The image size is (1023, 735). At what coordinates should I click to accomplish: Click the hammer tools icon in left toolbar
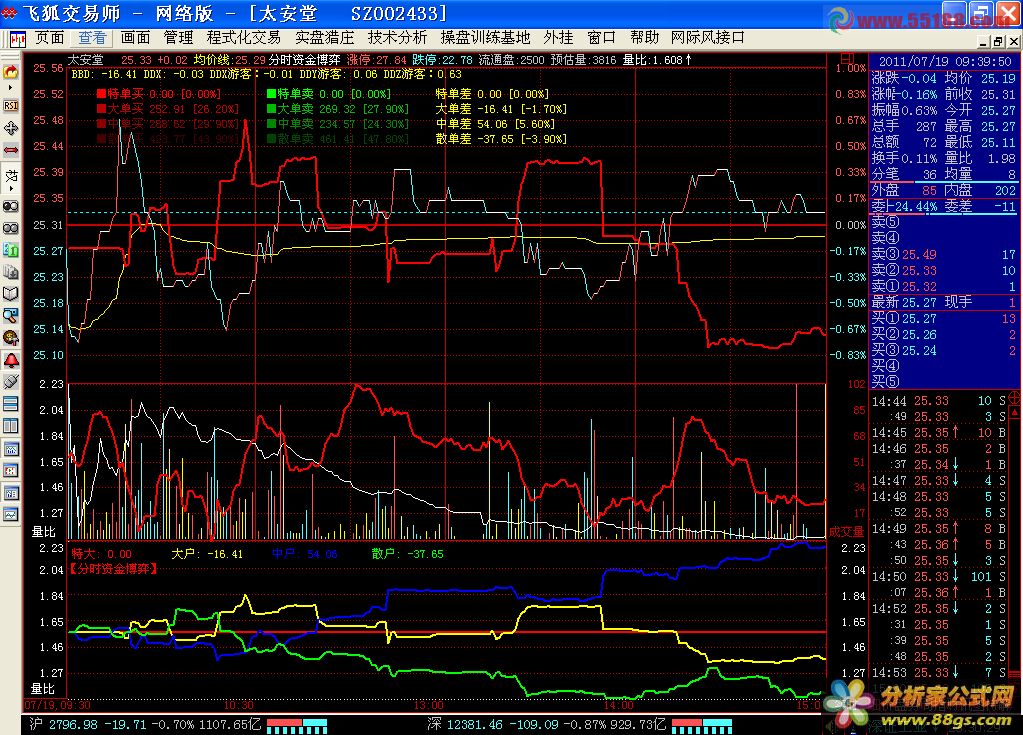[x=11, y=338]
